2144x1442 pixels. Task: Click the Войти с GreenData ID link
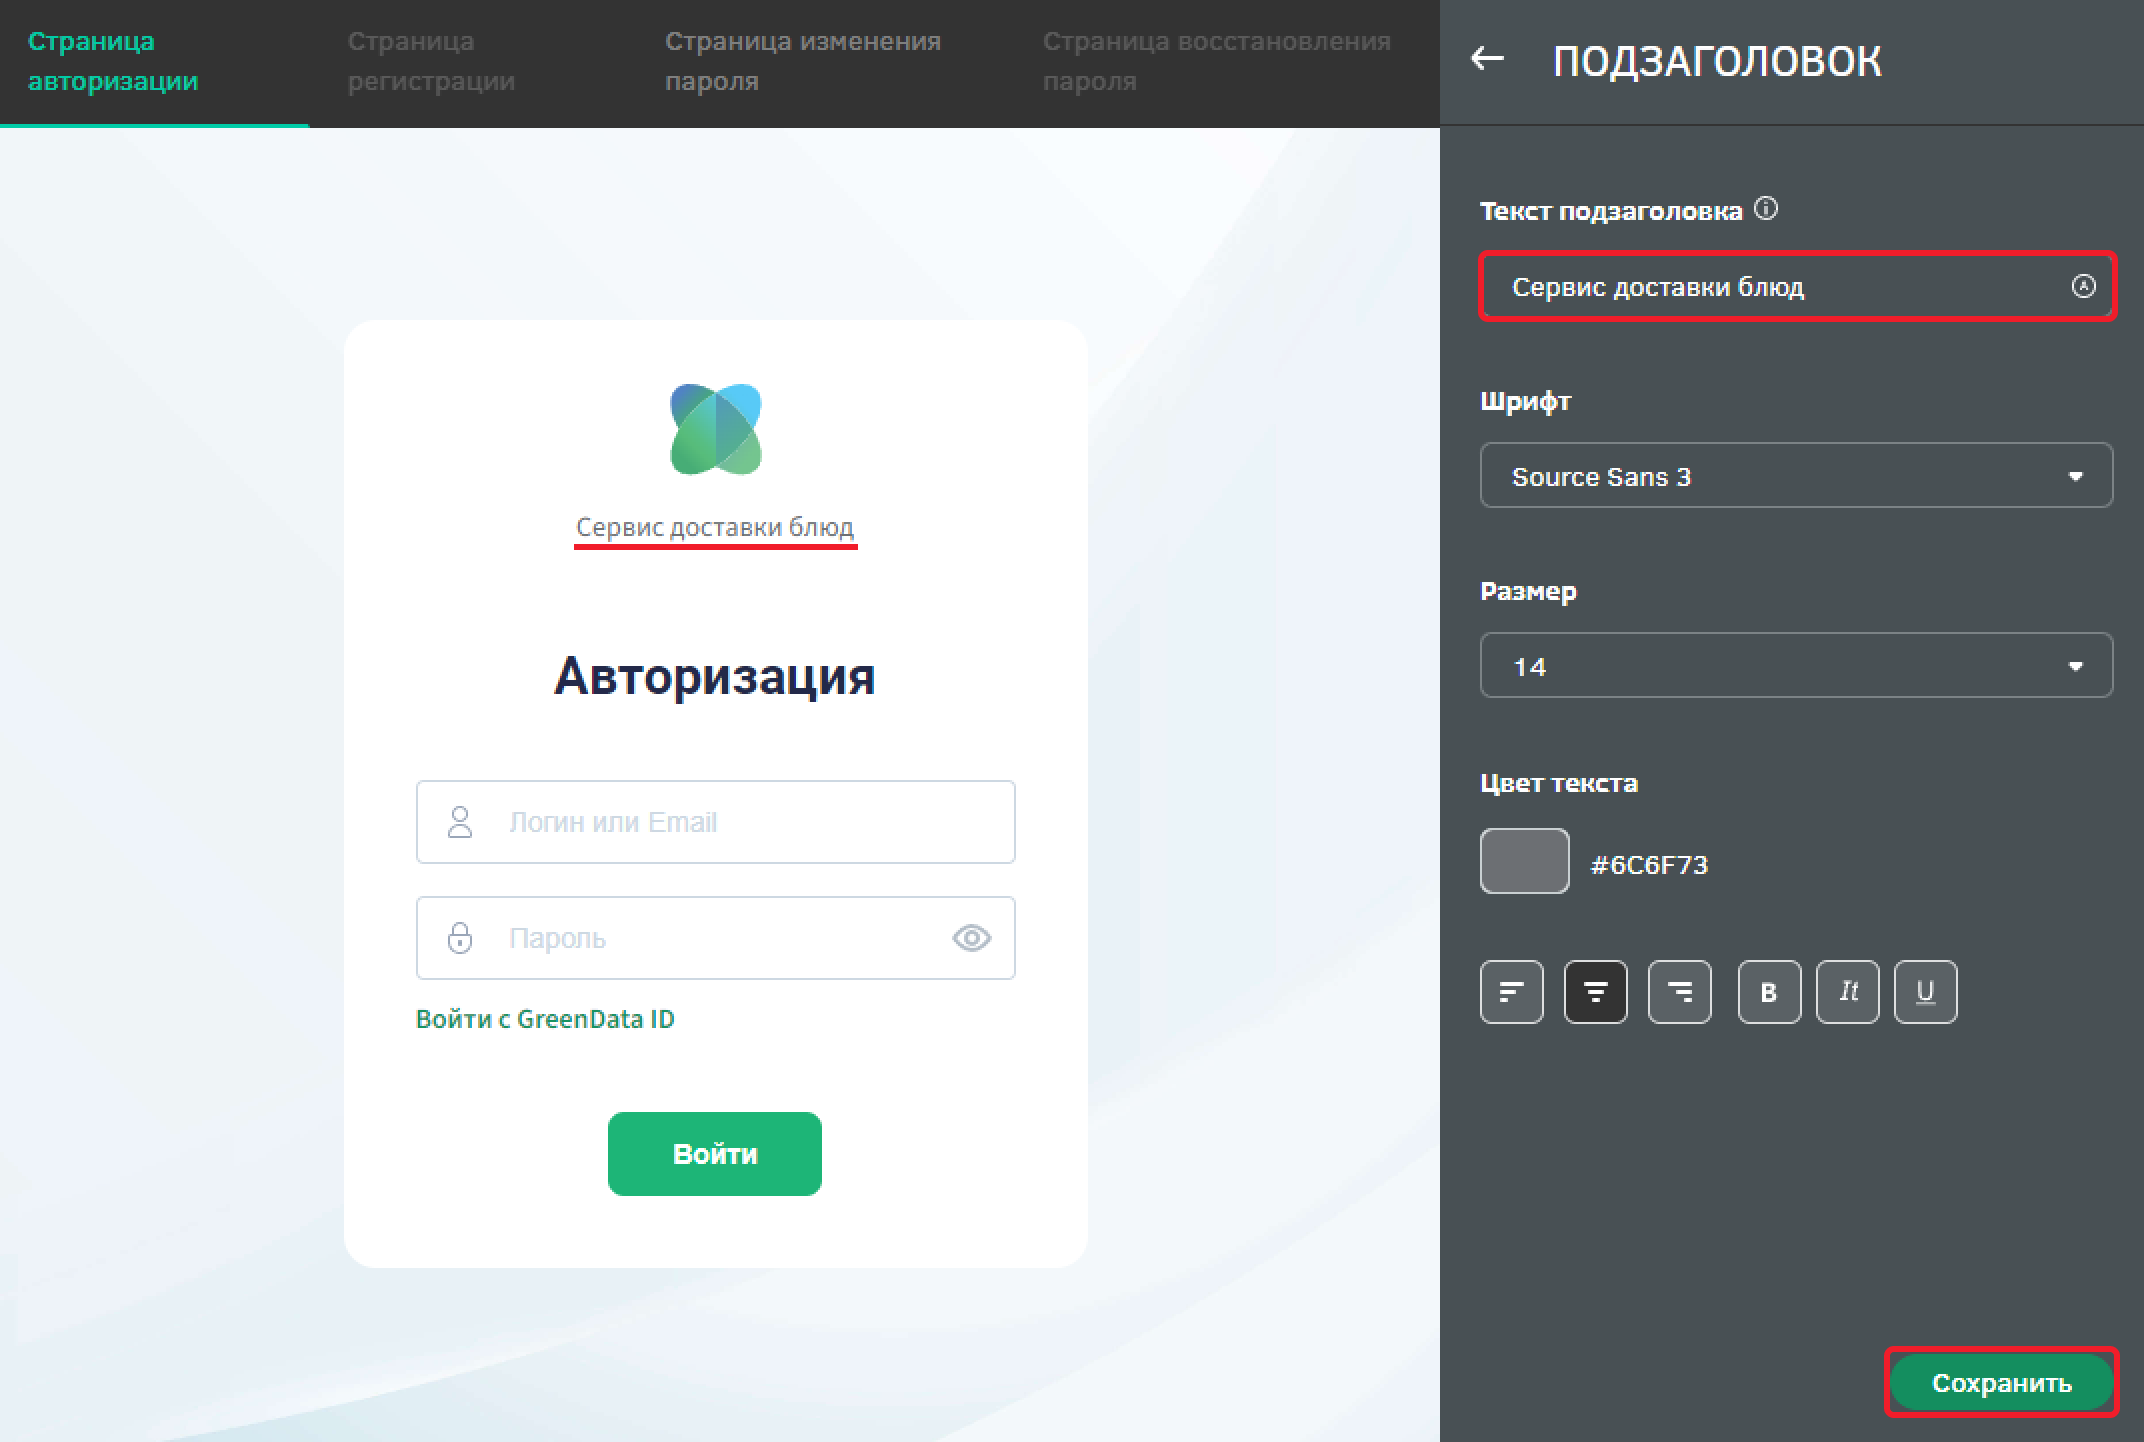545,1019
